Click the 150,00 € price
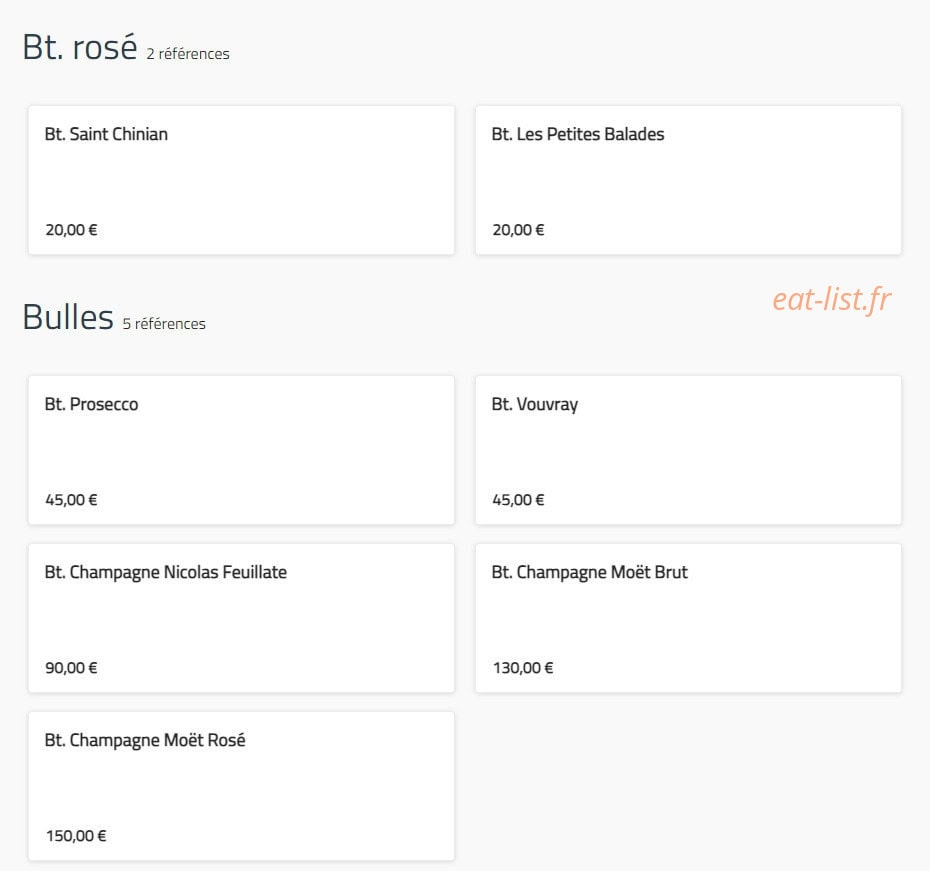 tap(76, 836)
